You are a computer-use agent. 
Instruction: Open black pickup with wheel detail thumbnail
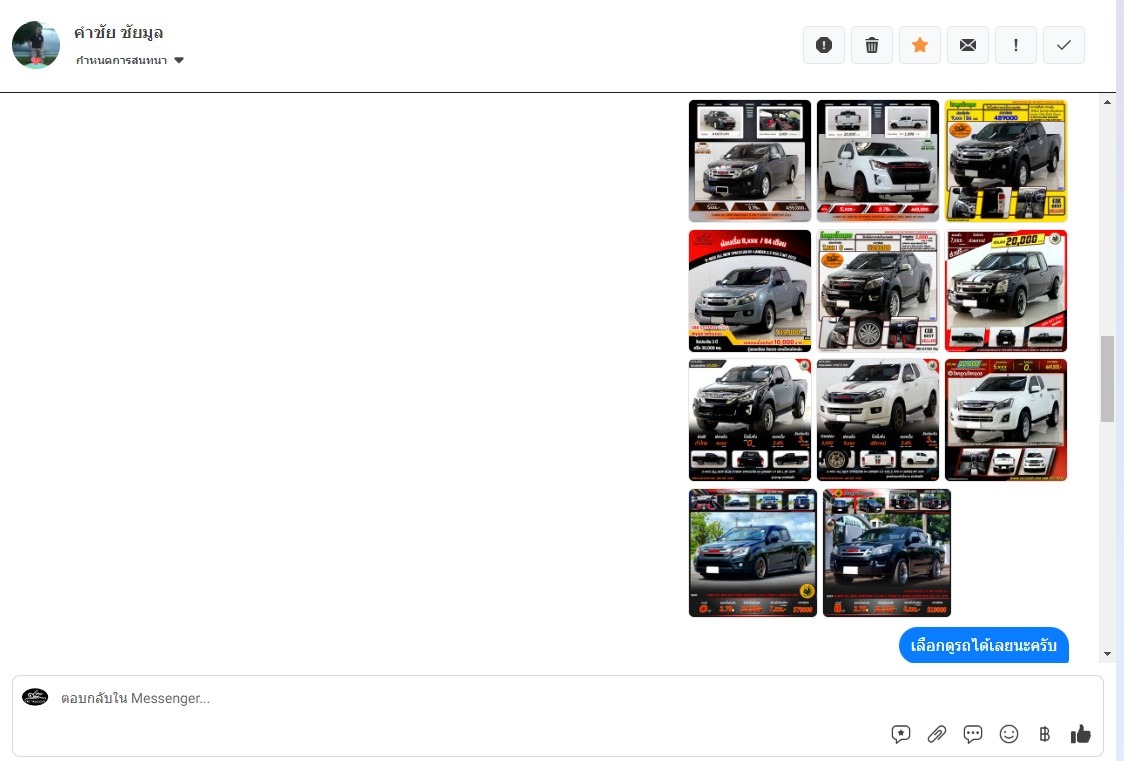pyautogui.click(x=878, y=291)
